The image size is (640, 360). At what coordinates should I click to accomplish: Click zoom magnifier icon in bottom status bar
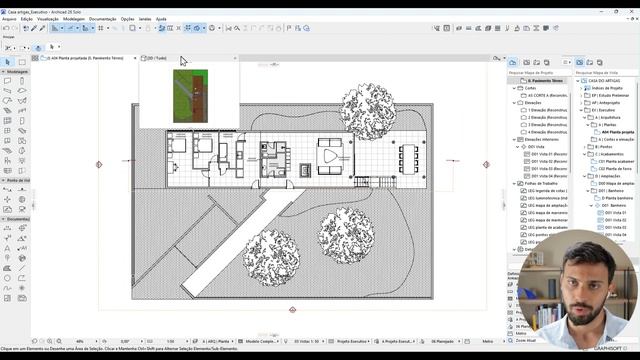59,341
